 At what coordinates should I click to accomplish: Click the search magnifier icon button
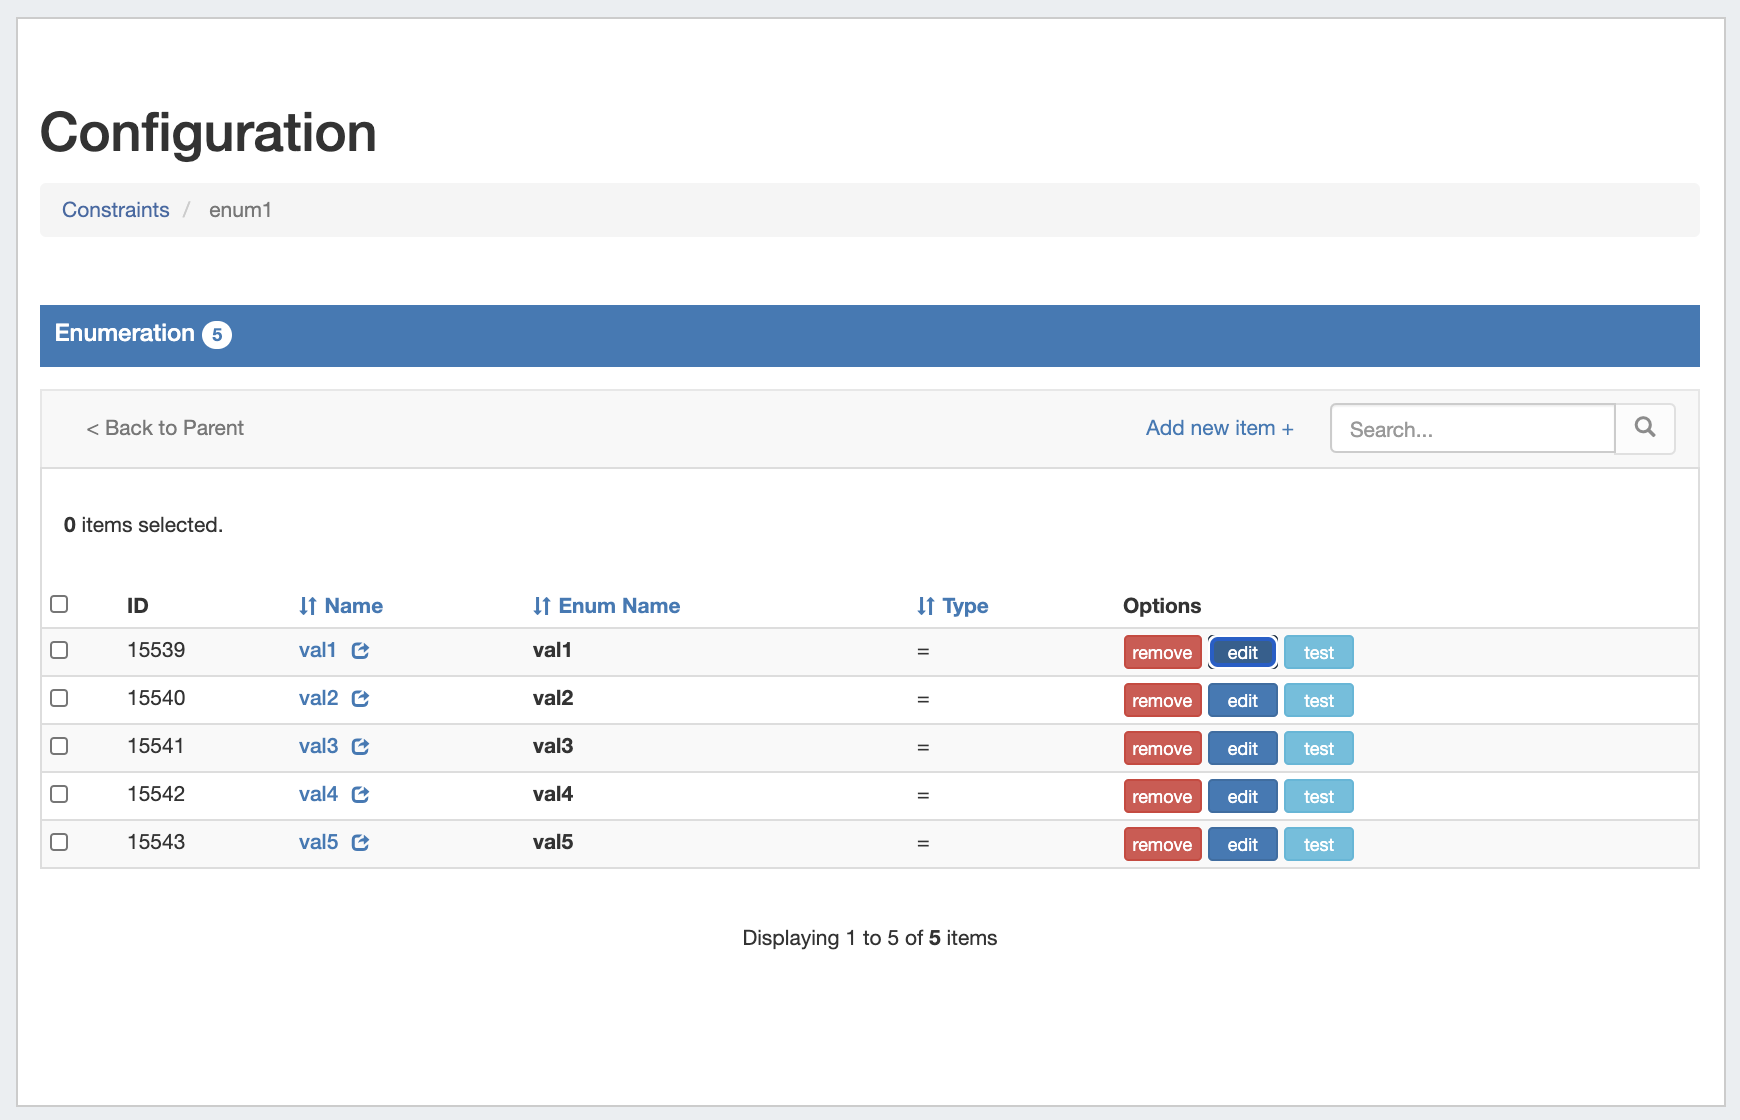(1645, 428)
